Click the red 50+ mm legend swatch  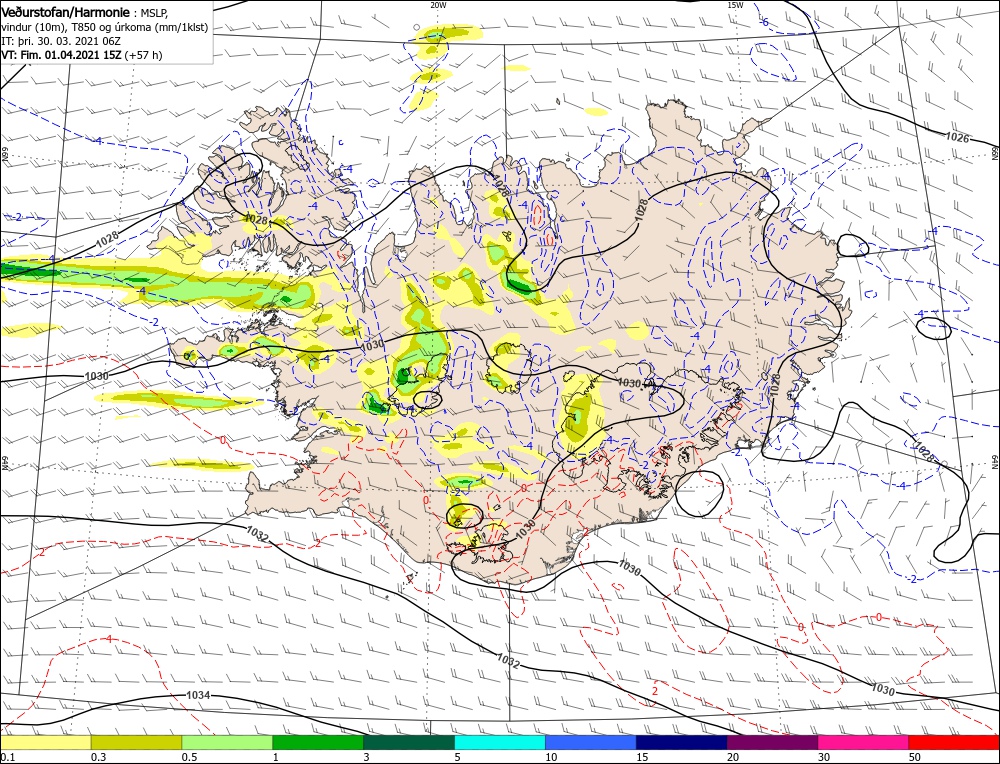(x=954, y=742)
